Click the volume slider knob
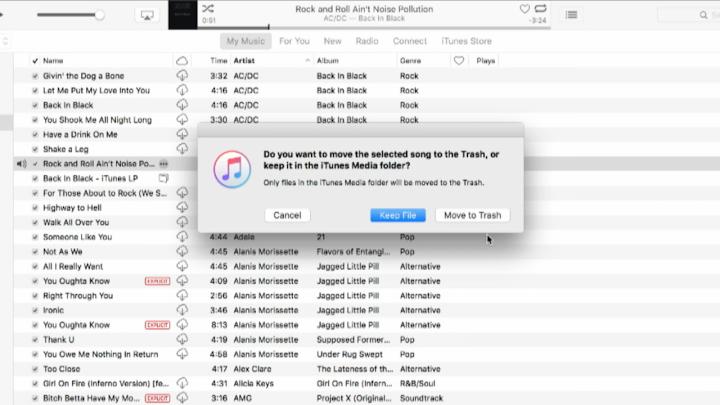 pyautogui.click(x=99, y=15)
